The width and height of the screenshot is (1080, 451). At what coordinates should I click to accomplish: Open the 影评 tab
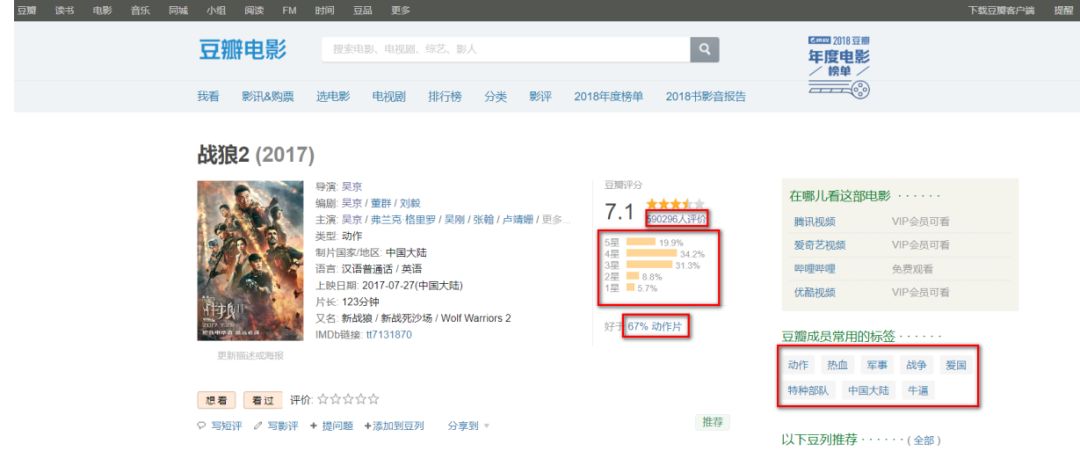[x=540, y=96]
